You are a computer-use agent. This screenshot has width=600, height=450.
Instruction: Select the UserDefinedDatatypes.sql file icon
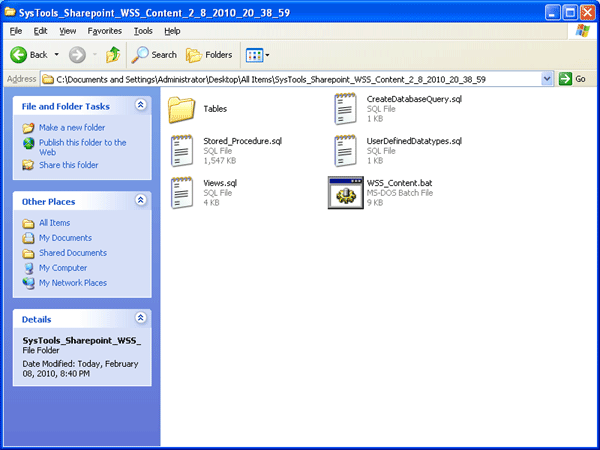pyautogui.click(x=346, y=151)
